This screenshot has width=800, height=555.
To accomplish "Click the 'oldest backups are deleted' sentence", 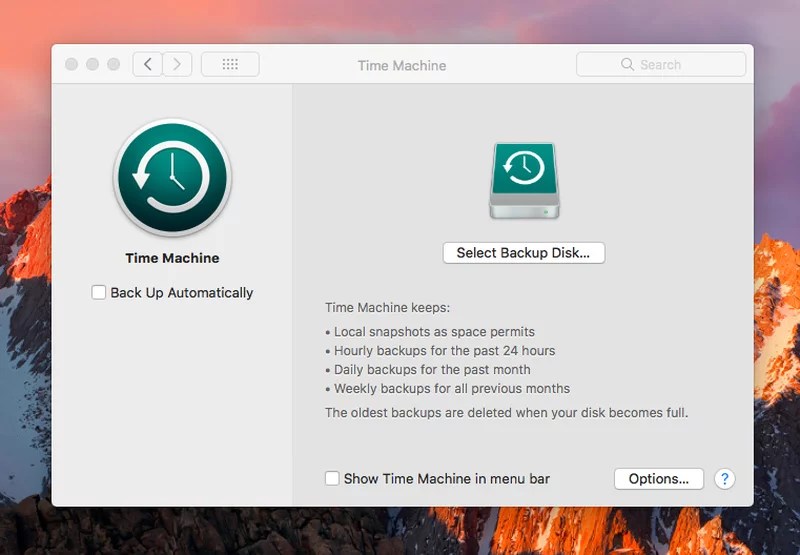I will 507,412.
